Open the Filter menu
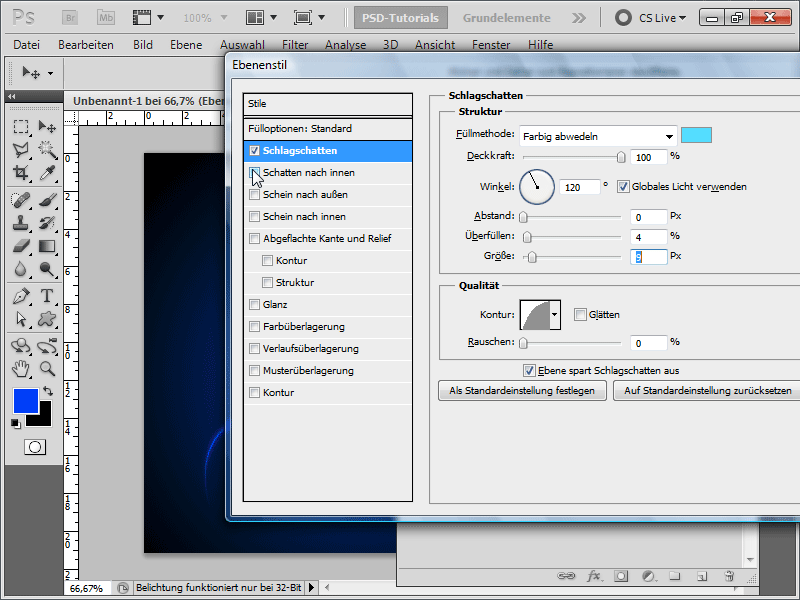Image resolution: width=800 pixels, height=600 pixels. click(295, 45)
